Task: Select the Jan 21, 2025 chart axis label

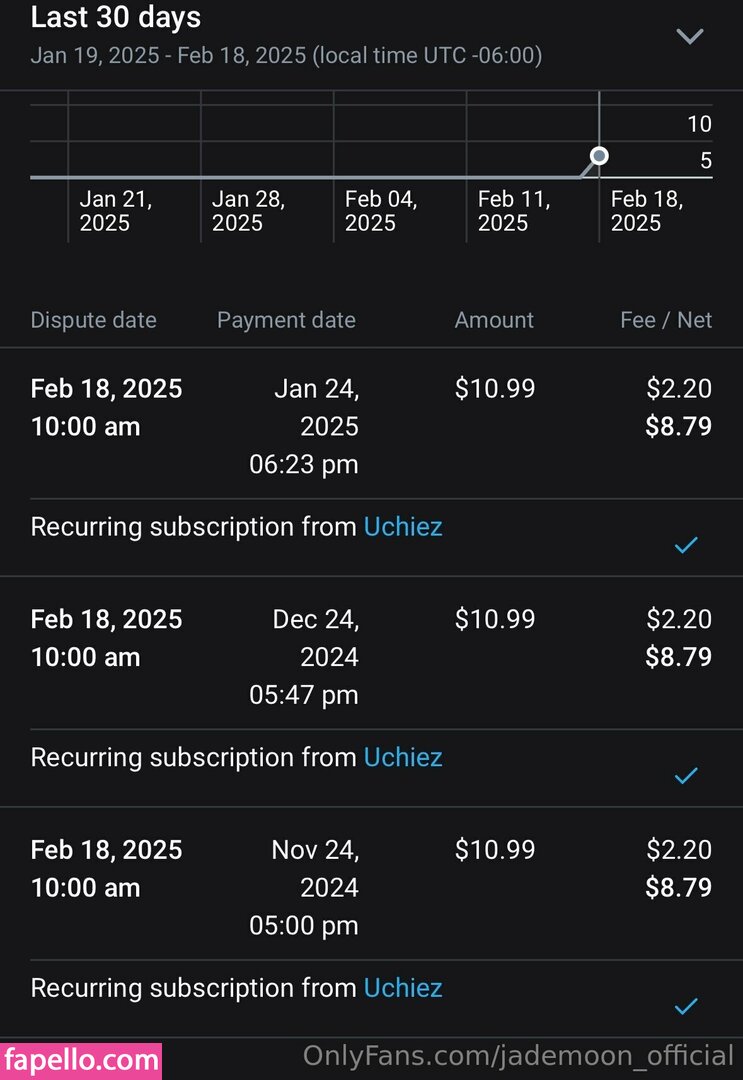Action: coord(116,211)
